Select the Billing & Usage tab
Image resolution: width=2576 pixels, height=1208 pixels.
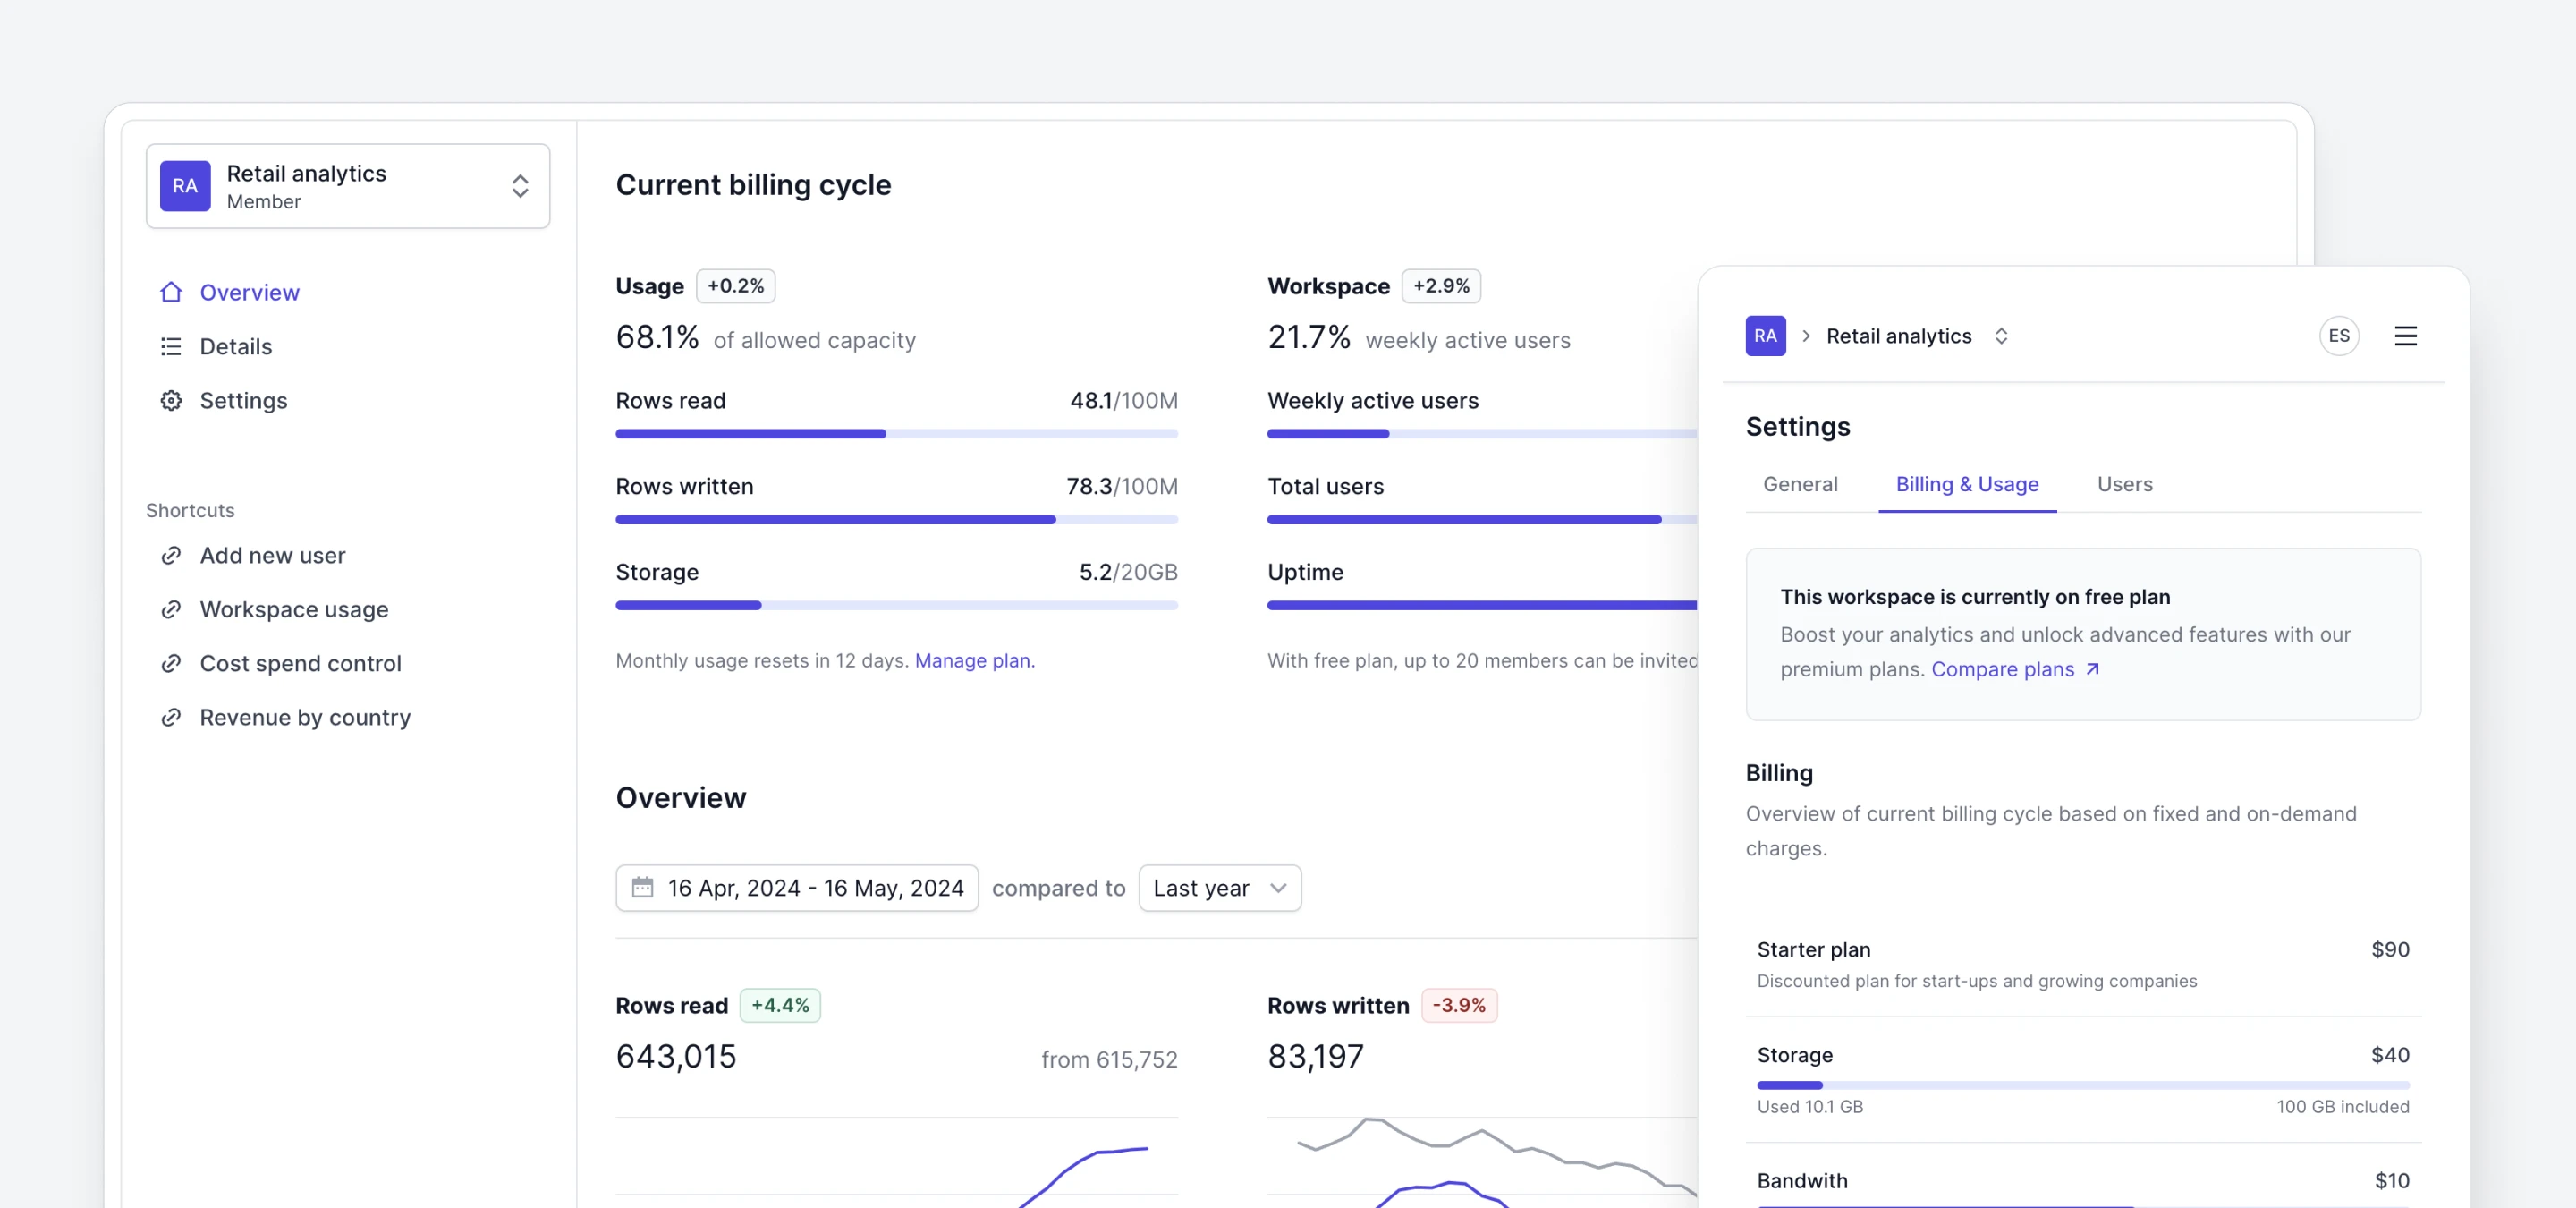tap(1966, 484)
